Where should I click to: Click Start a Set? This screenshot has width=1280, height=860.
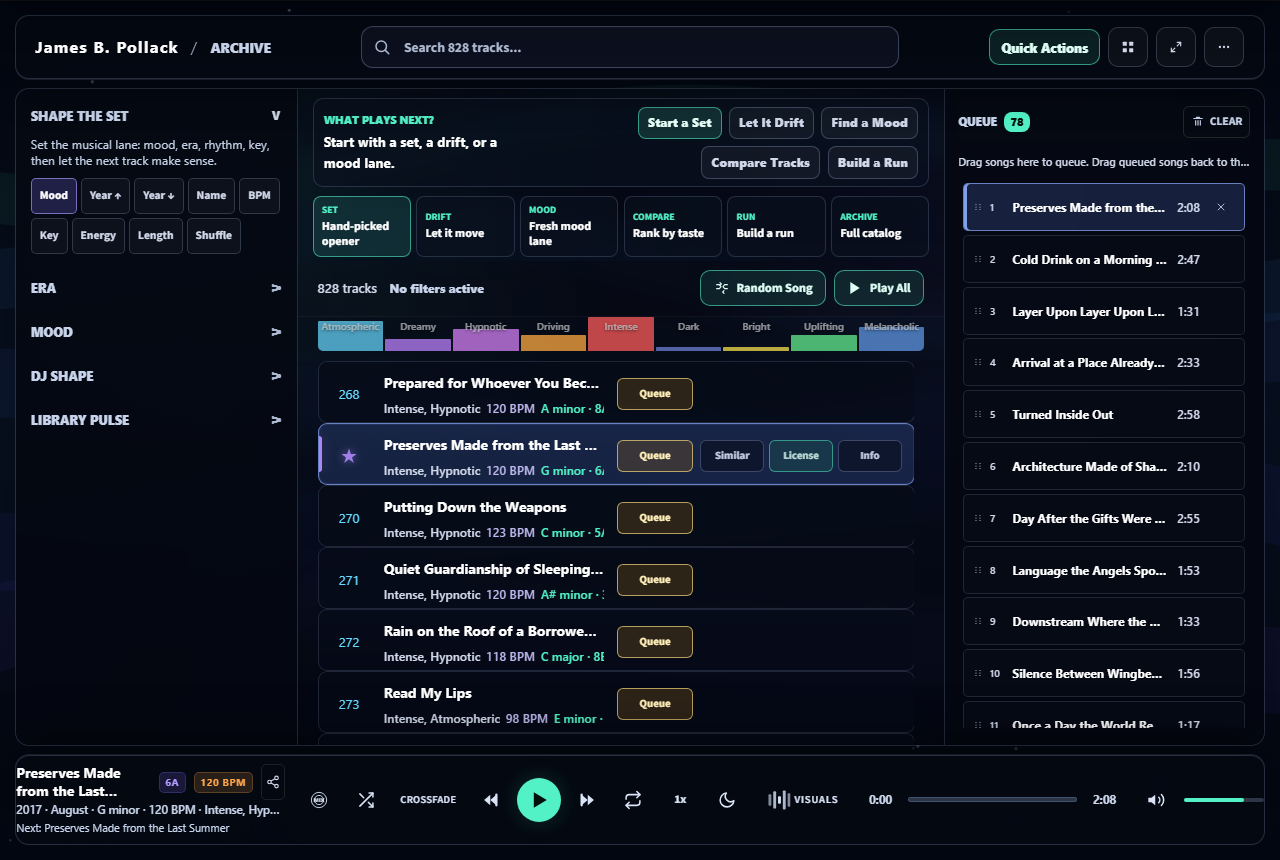[680, 123]
